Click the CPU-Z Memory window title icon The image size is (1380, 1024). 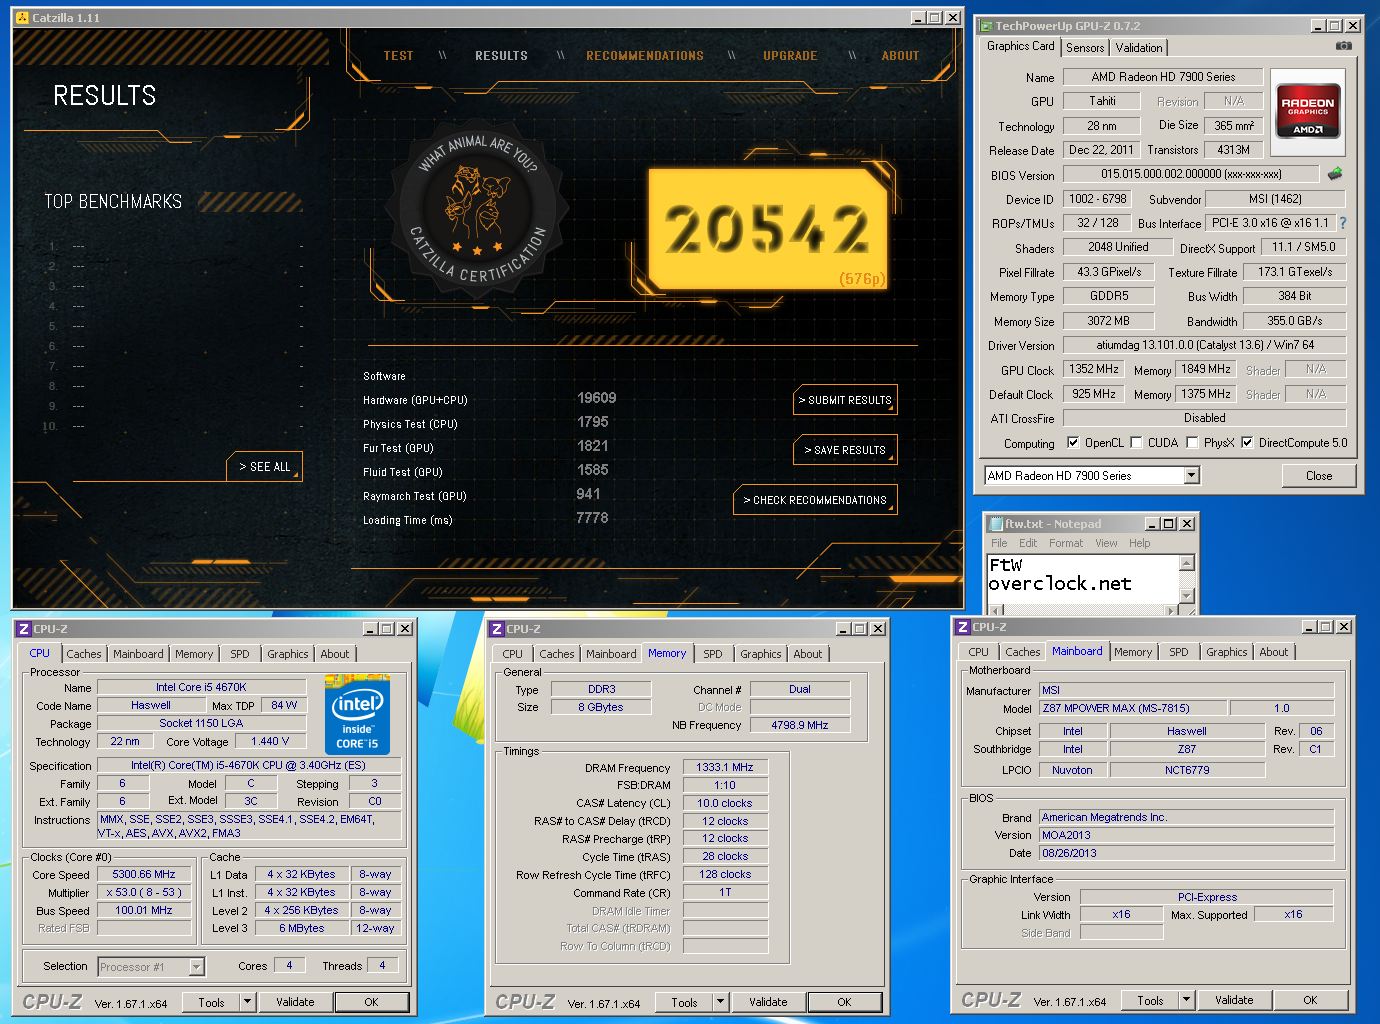497,629
